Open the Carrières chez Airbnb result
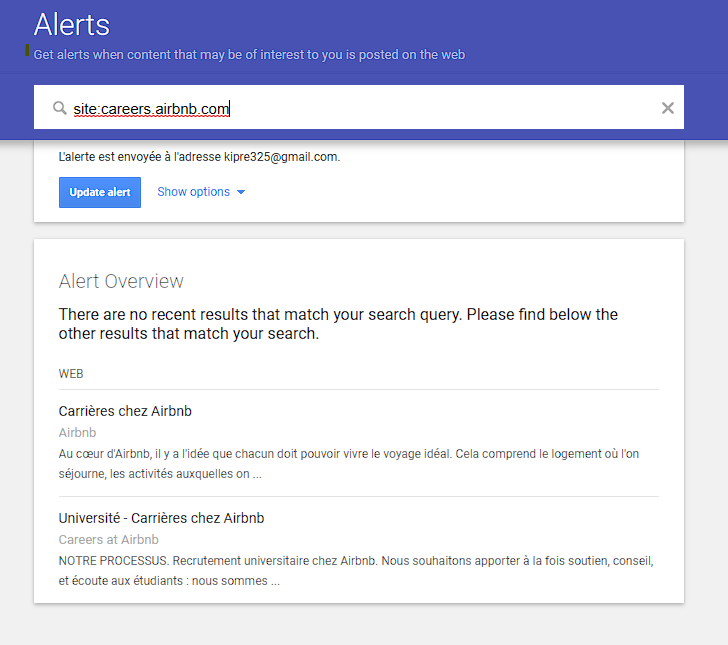Screen dimensions: 728x645 pos(125,411)
